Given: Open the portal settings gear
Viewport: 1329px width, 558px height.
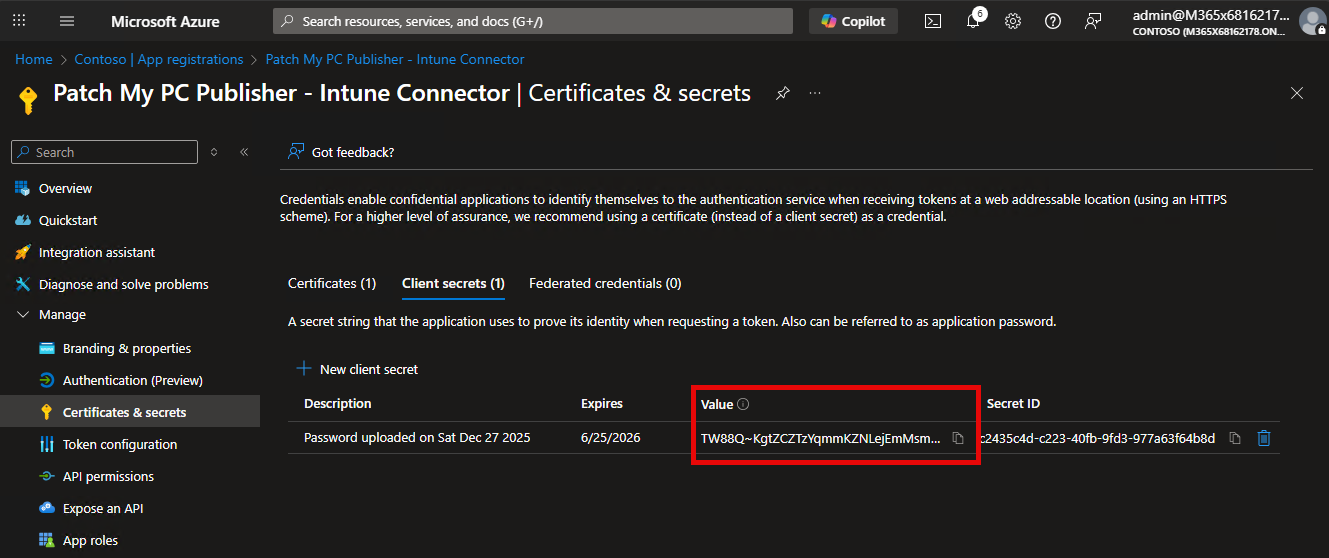Looking at the screenshot, I should click(x=1013, y=21).
